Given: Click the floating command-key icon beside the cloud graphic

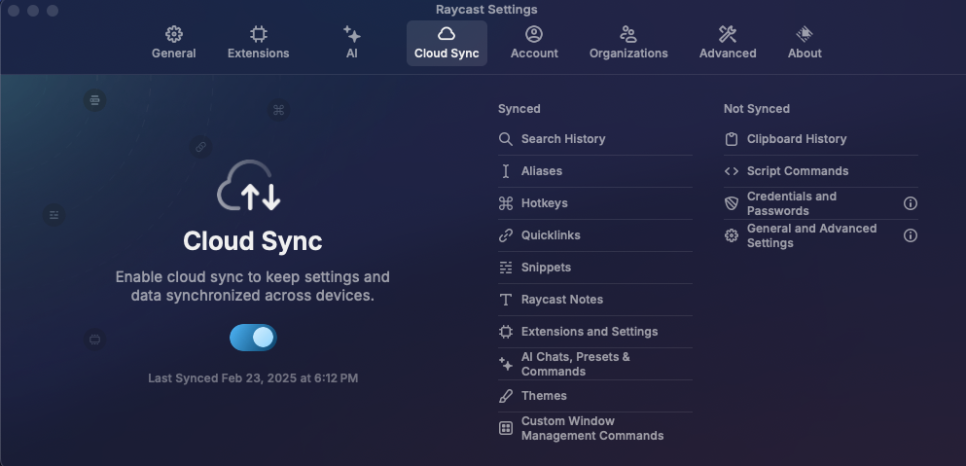Looking at the screenshot, I should (x=278, y=110).
